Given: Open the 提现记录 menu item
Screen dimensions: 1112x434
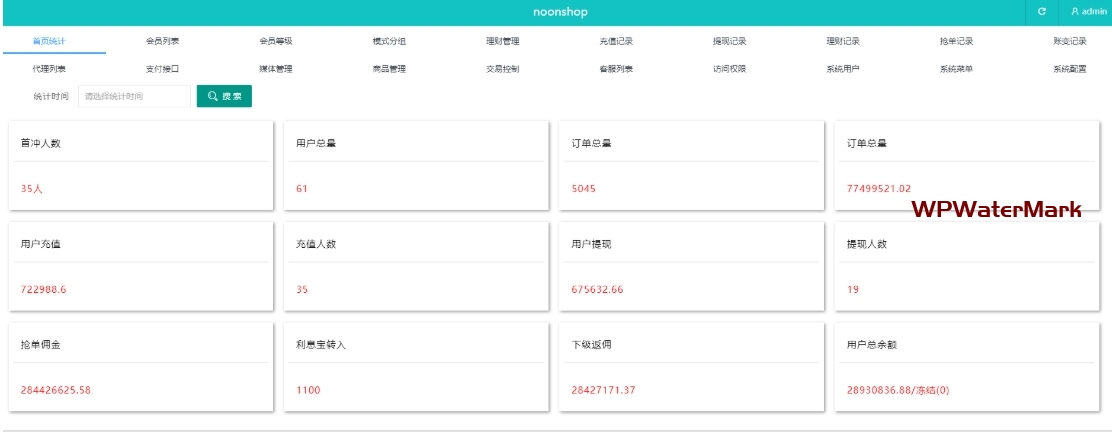Looking at the screenshot, I should tap(729, 41).
